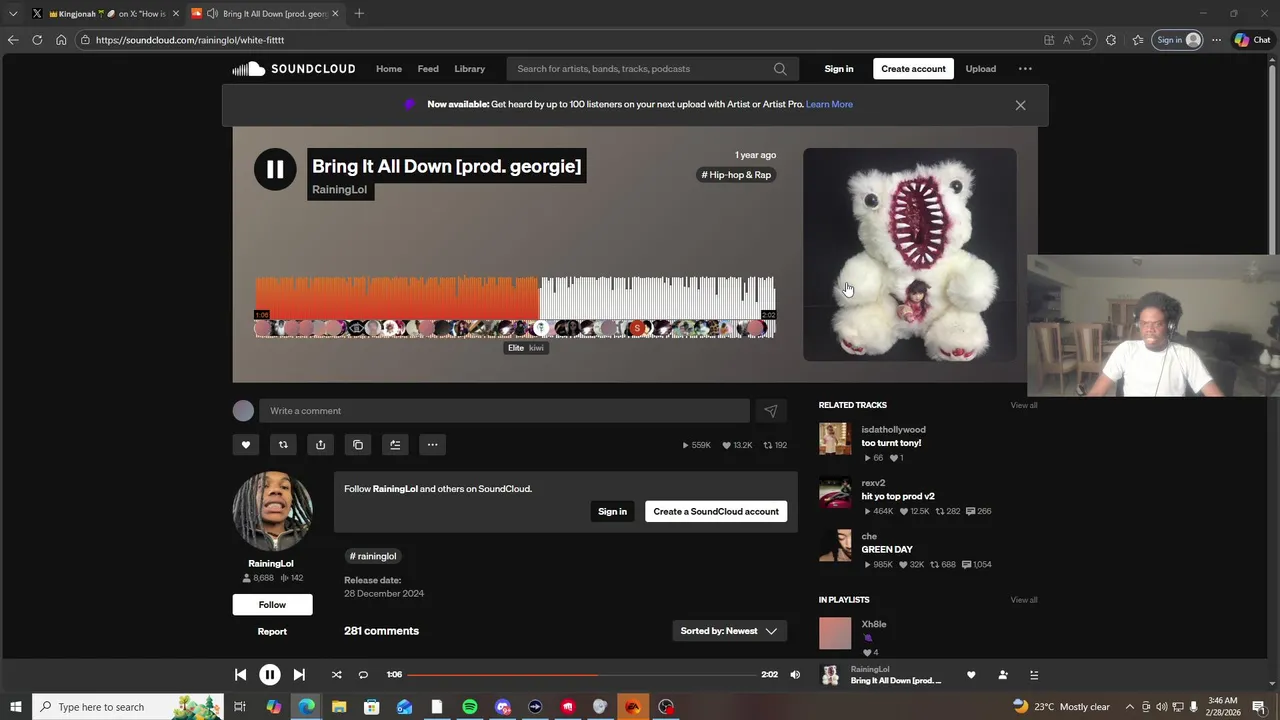Open the Feed page
Screen dimensions: 1280x720
pos(428,69)
